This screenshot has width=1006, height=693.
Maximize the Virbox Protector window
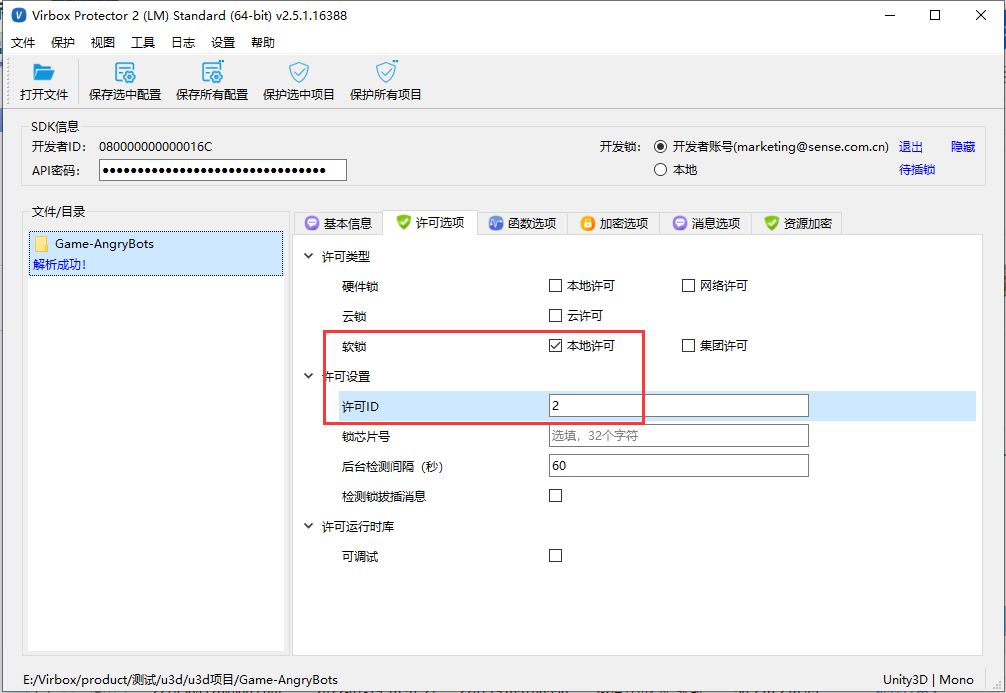click(x=935, y=15)
